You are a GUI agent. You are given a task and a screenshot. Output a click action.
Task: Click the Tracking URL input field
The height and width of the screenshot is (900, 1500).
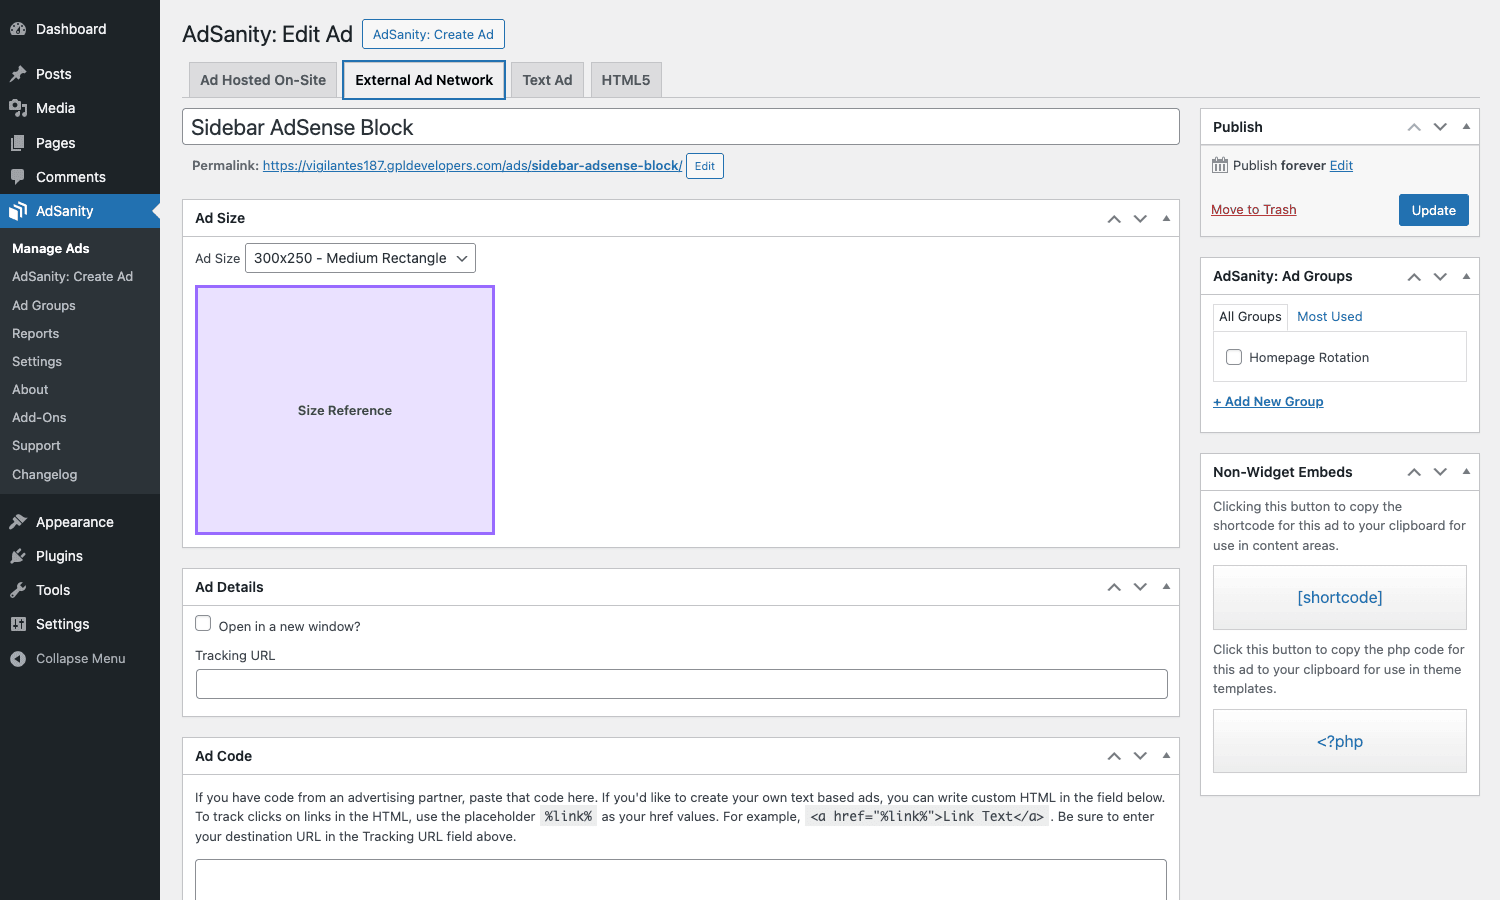(x=682, y=684)
